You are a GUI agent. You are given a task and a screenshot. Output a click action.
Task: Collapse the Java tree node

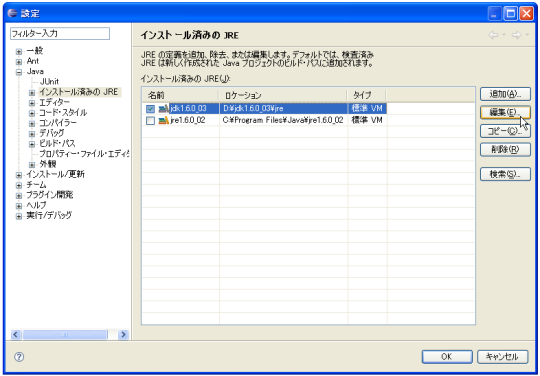coord(19,72)
